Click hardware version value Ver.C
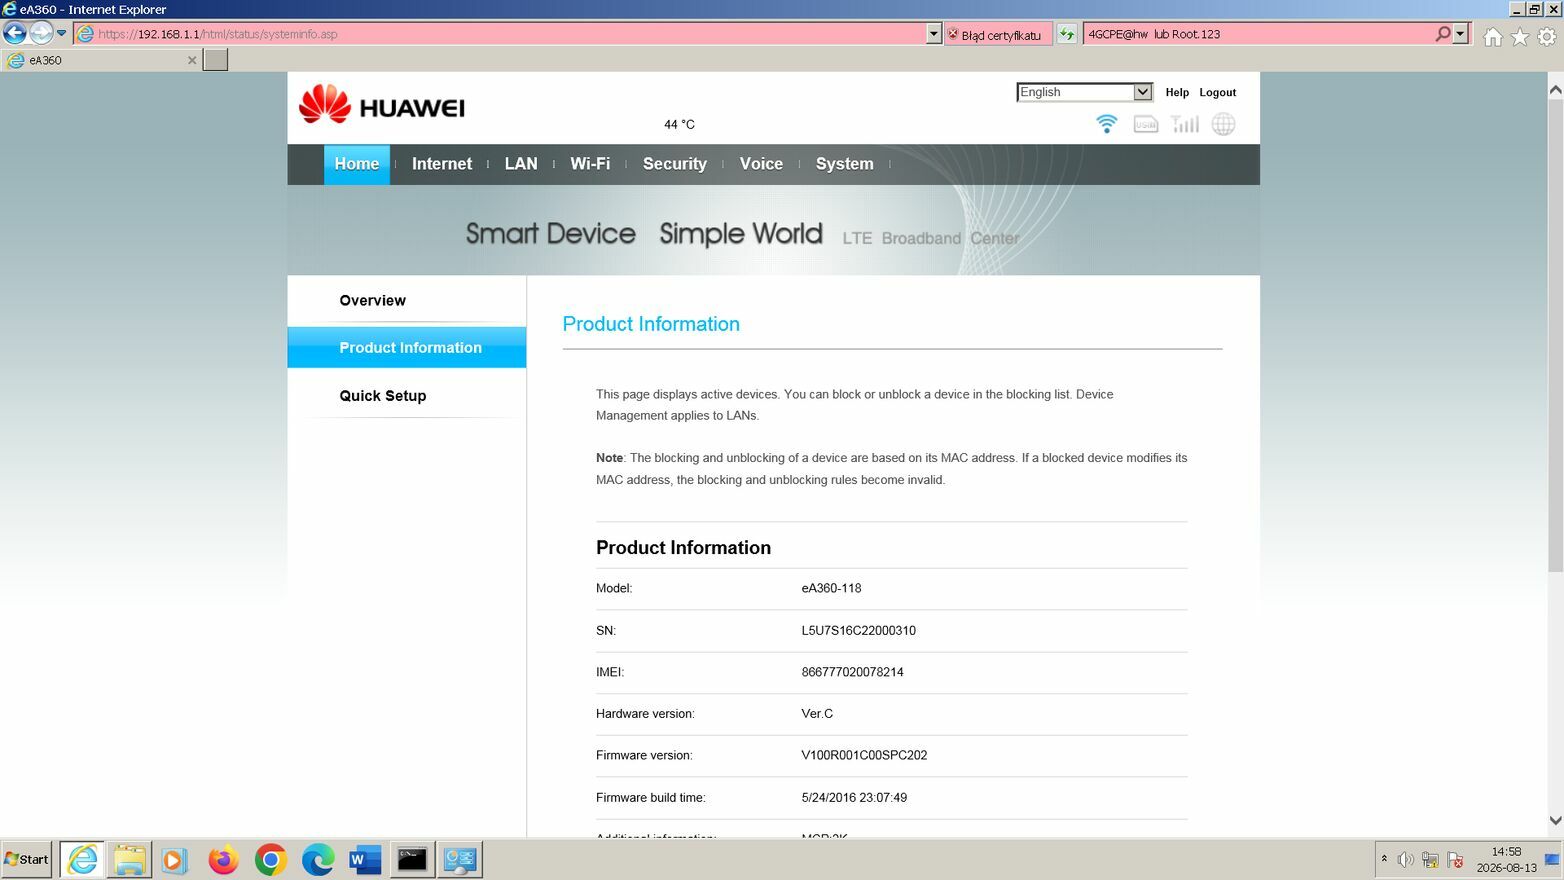 (817, 713)
